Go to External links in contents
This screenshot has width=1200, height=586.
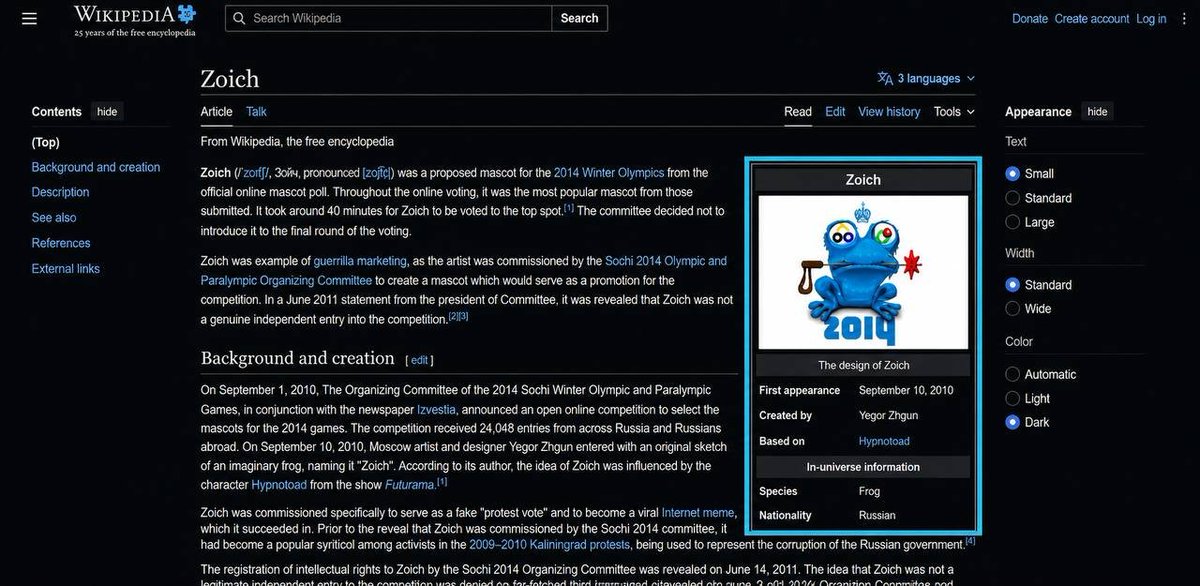pyautogui.click(x=66, y=268)
